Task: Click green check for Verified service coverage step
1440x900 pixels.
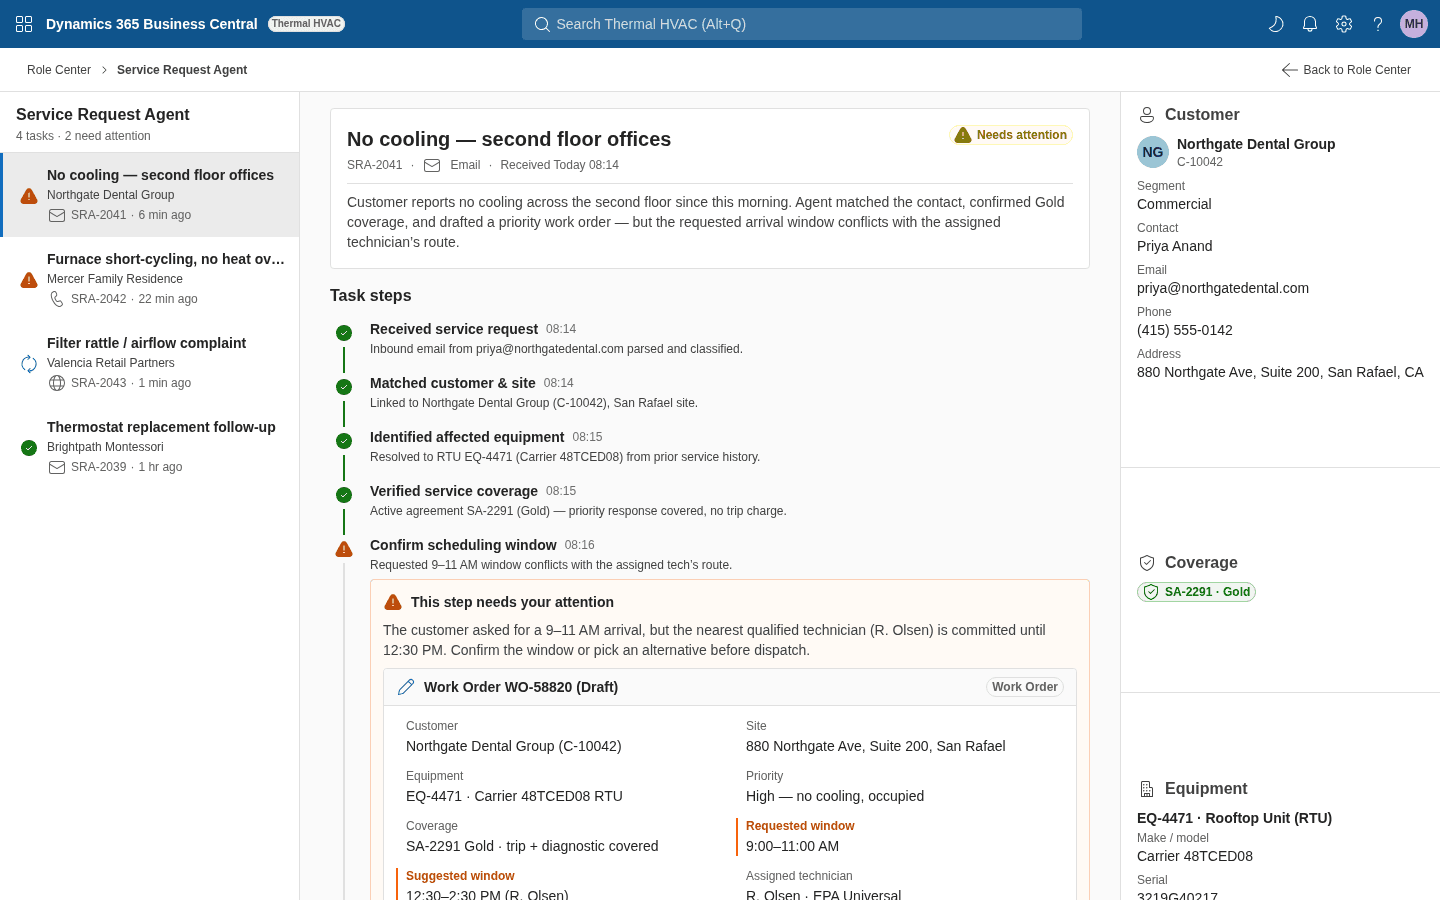Action: 344,495
